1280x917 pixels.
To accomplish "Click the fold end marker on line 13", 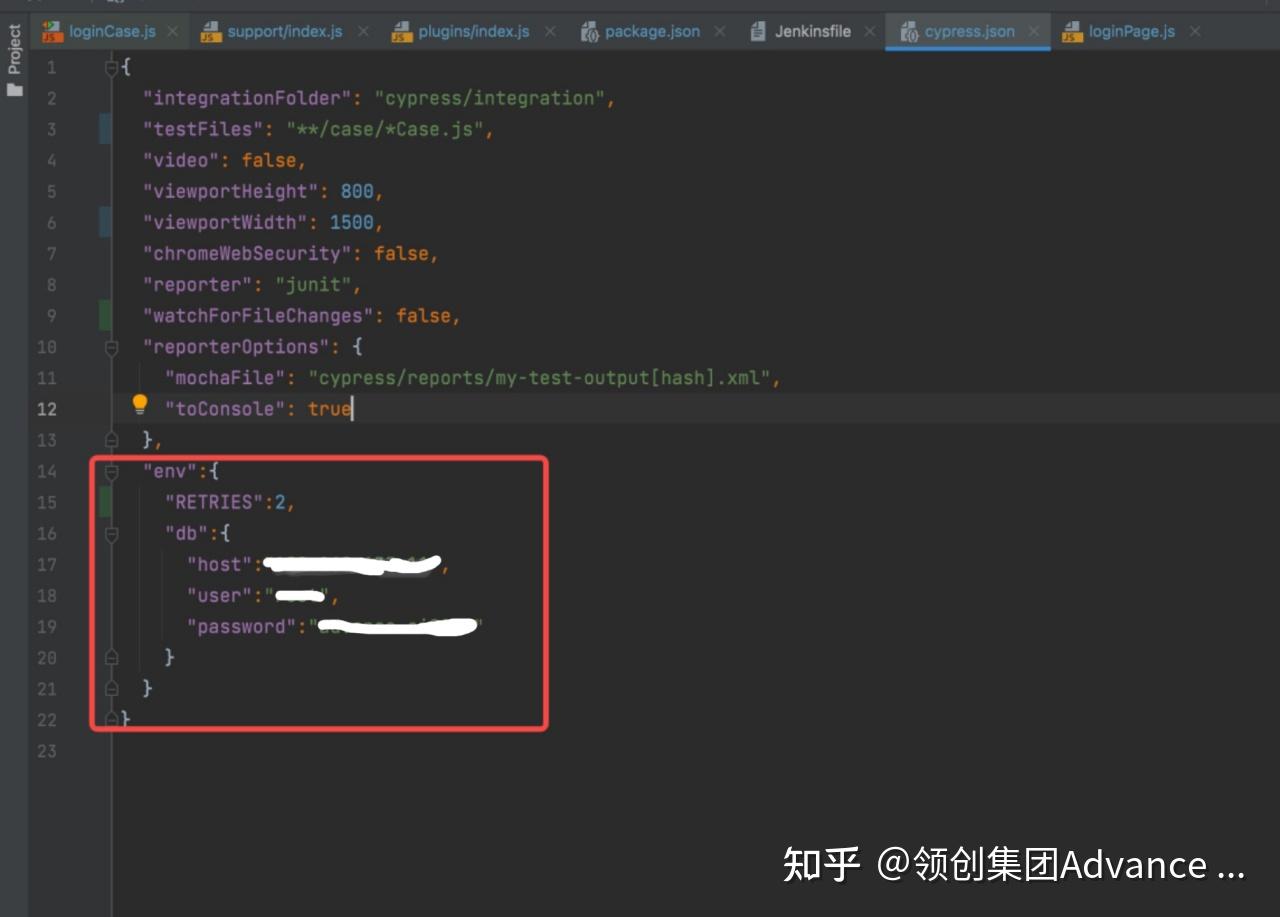I will click(x=112, y=440).
